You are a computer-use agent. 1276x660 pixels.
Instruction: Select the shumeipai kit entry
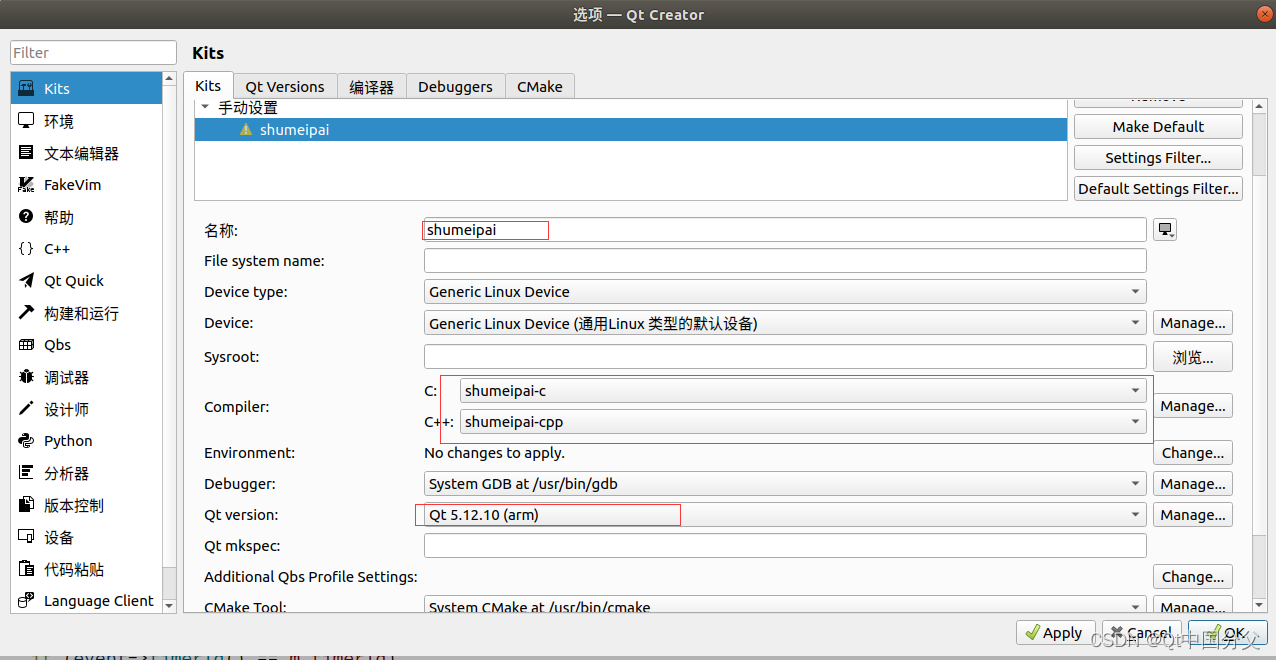pos(295,129)
